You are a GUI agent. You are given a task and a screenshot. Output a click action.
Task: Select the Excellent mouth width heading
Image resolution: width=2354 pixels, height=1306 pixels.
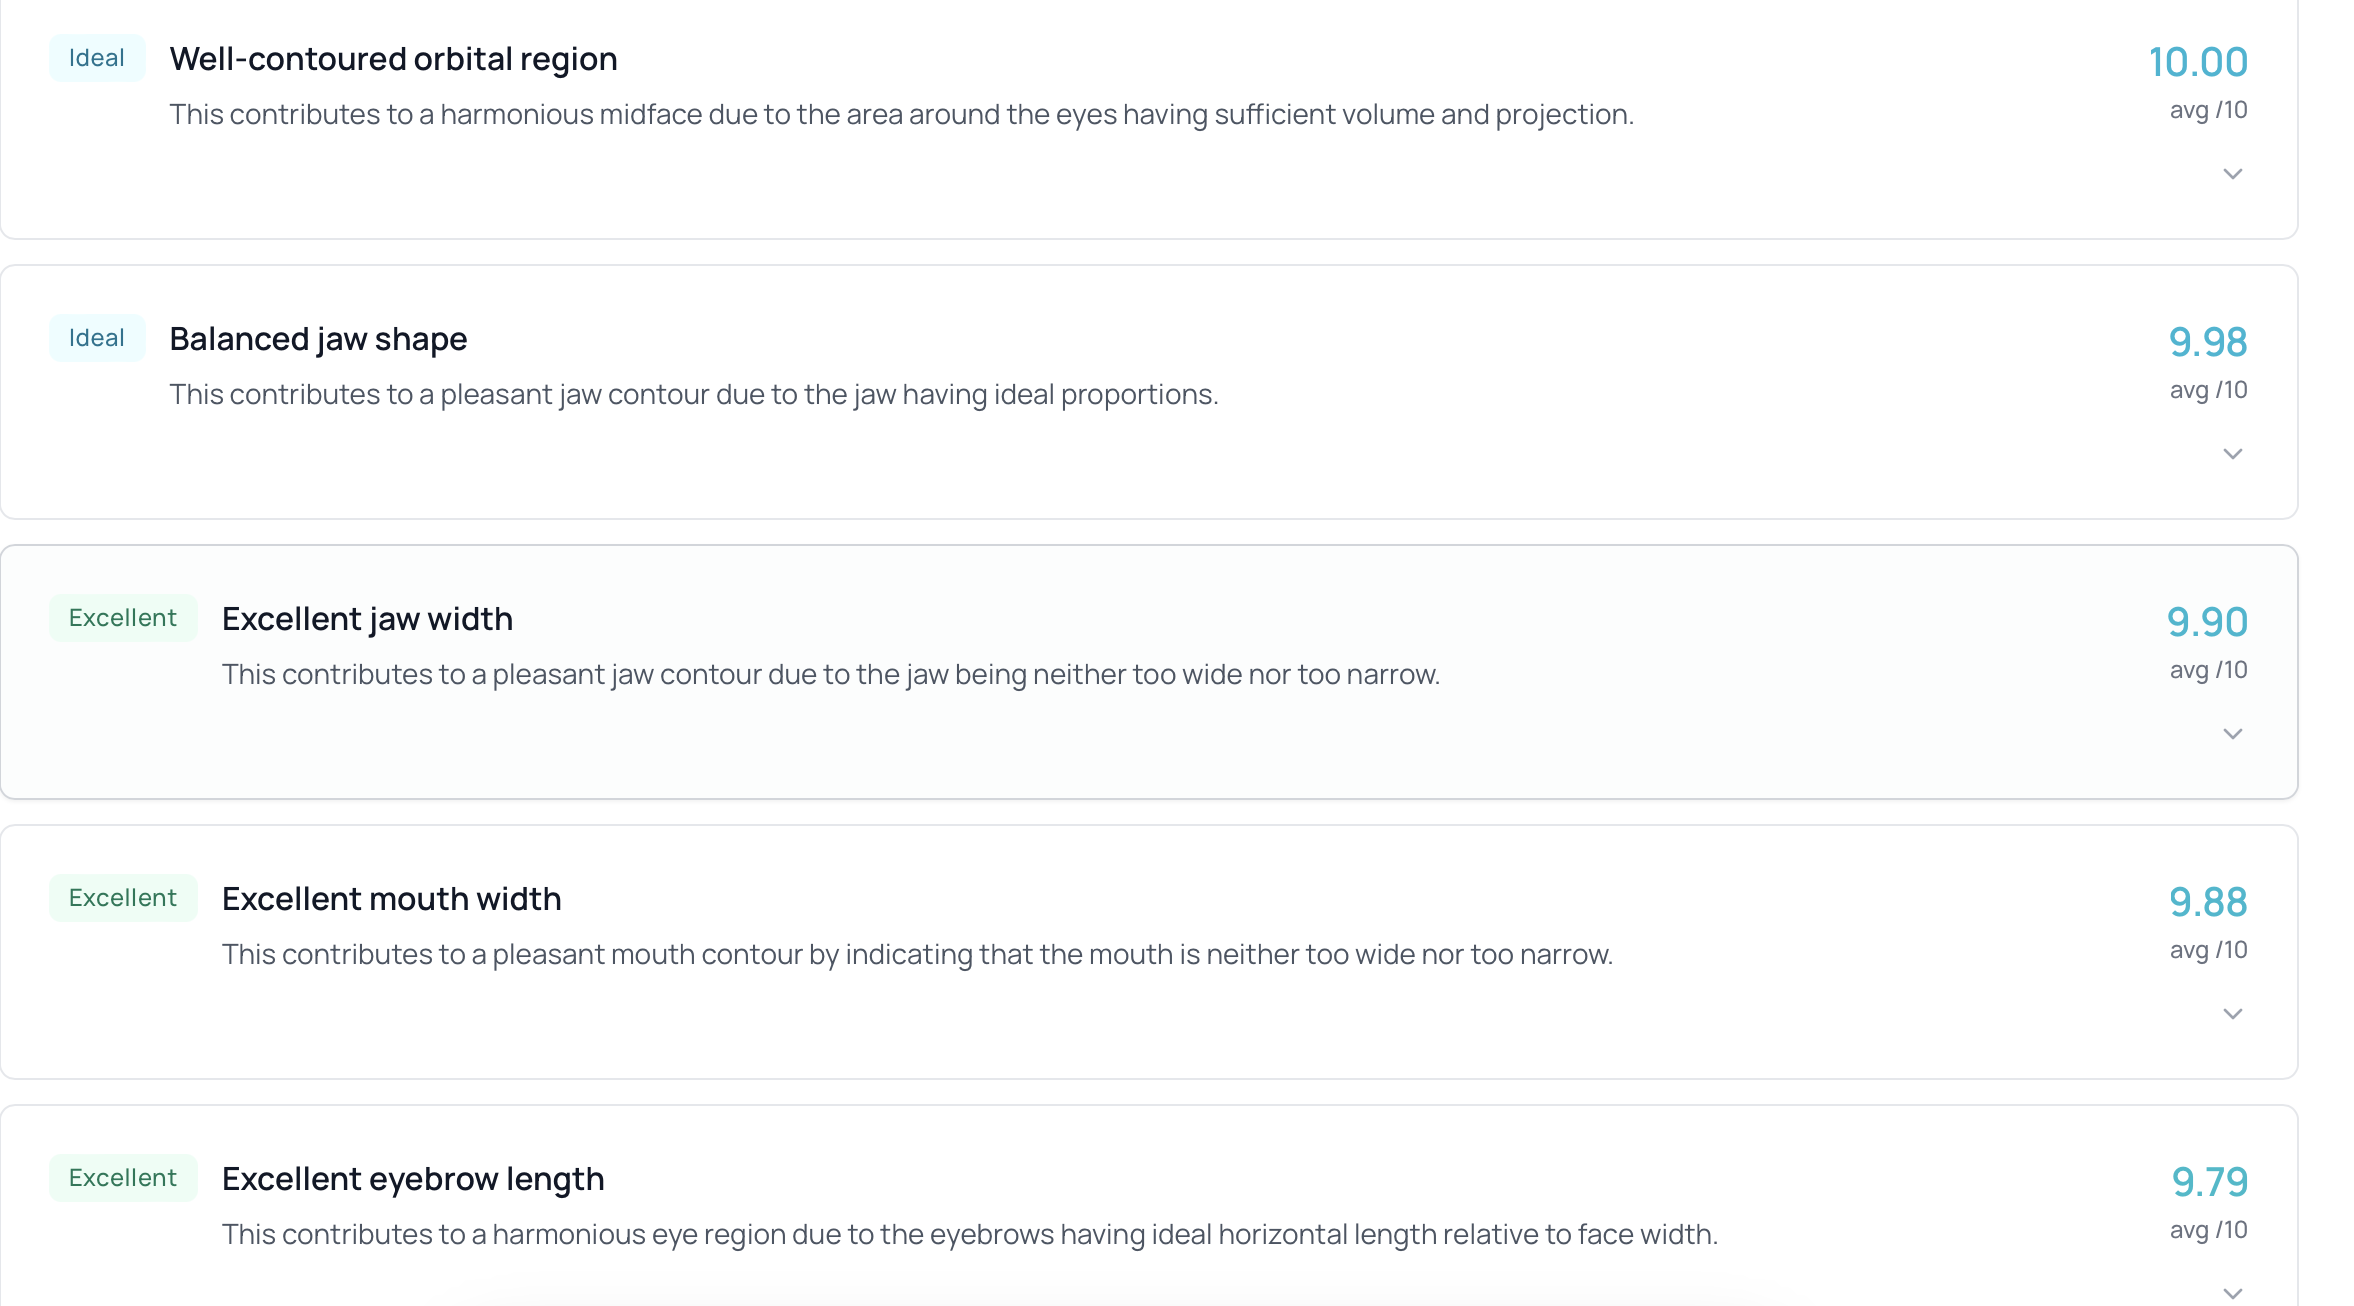[391, 899]
